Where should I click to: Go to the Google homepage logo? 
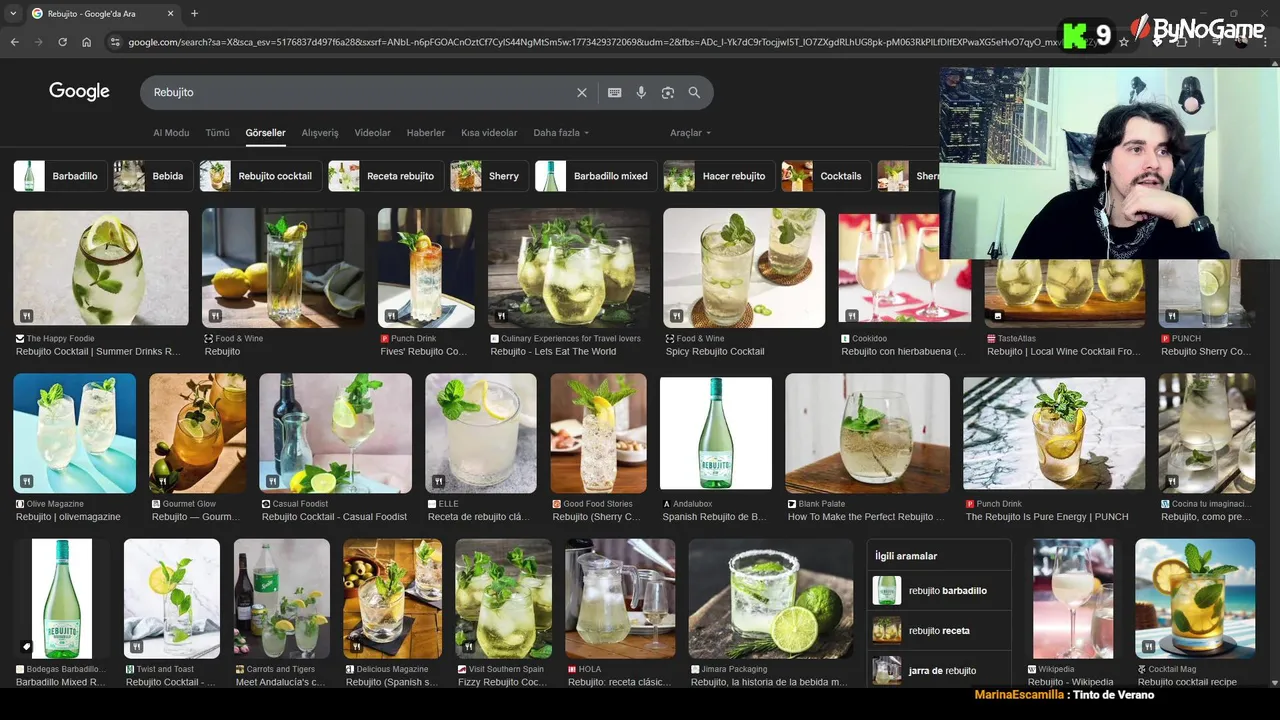79,91
